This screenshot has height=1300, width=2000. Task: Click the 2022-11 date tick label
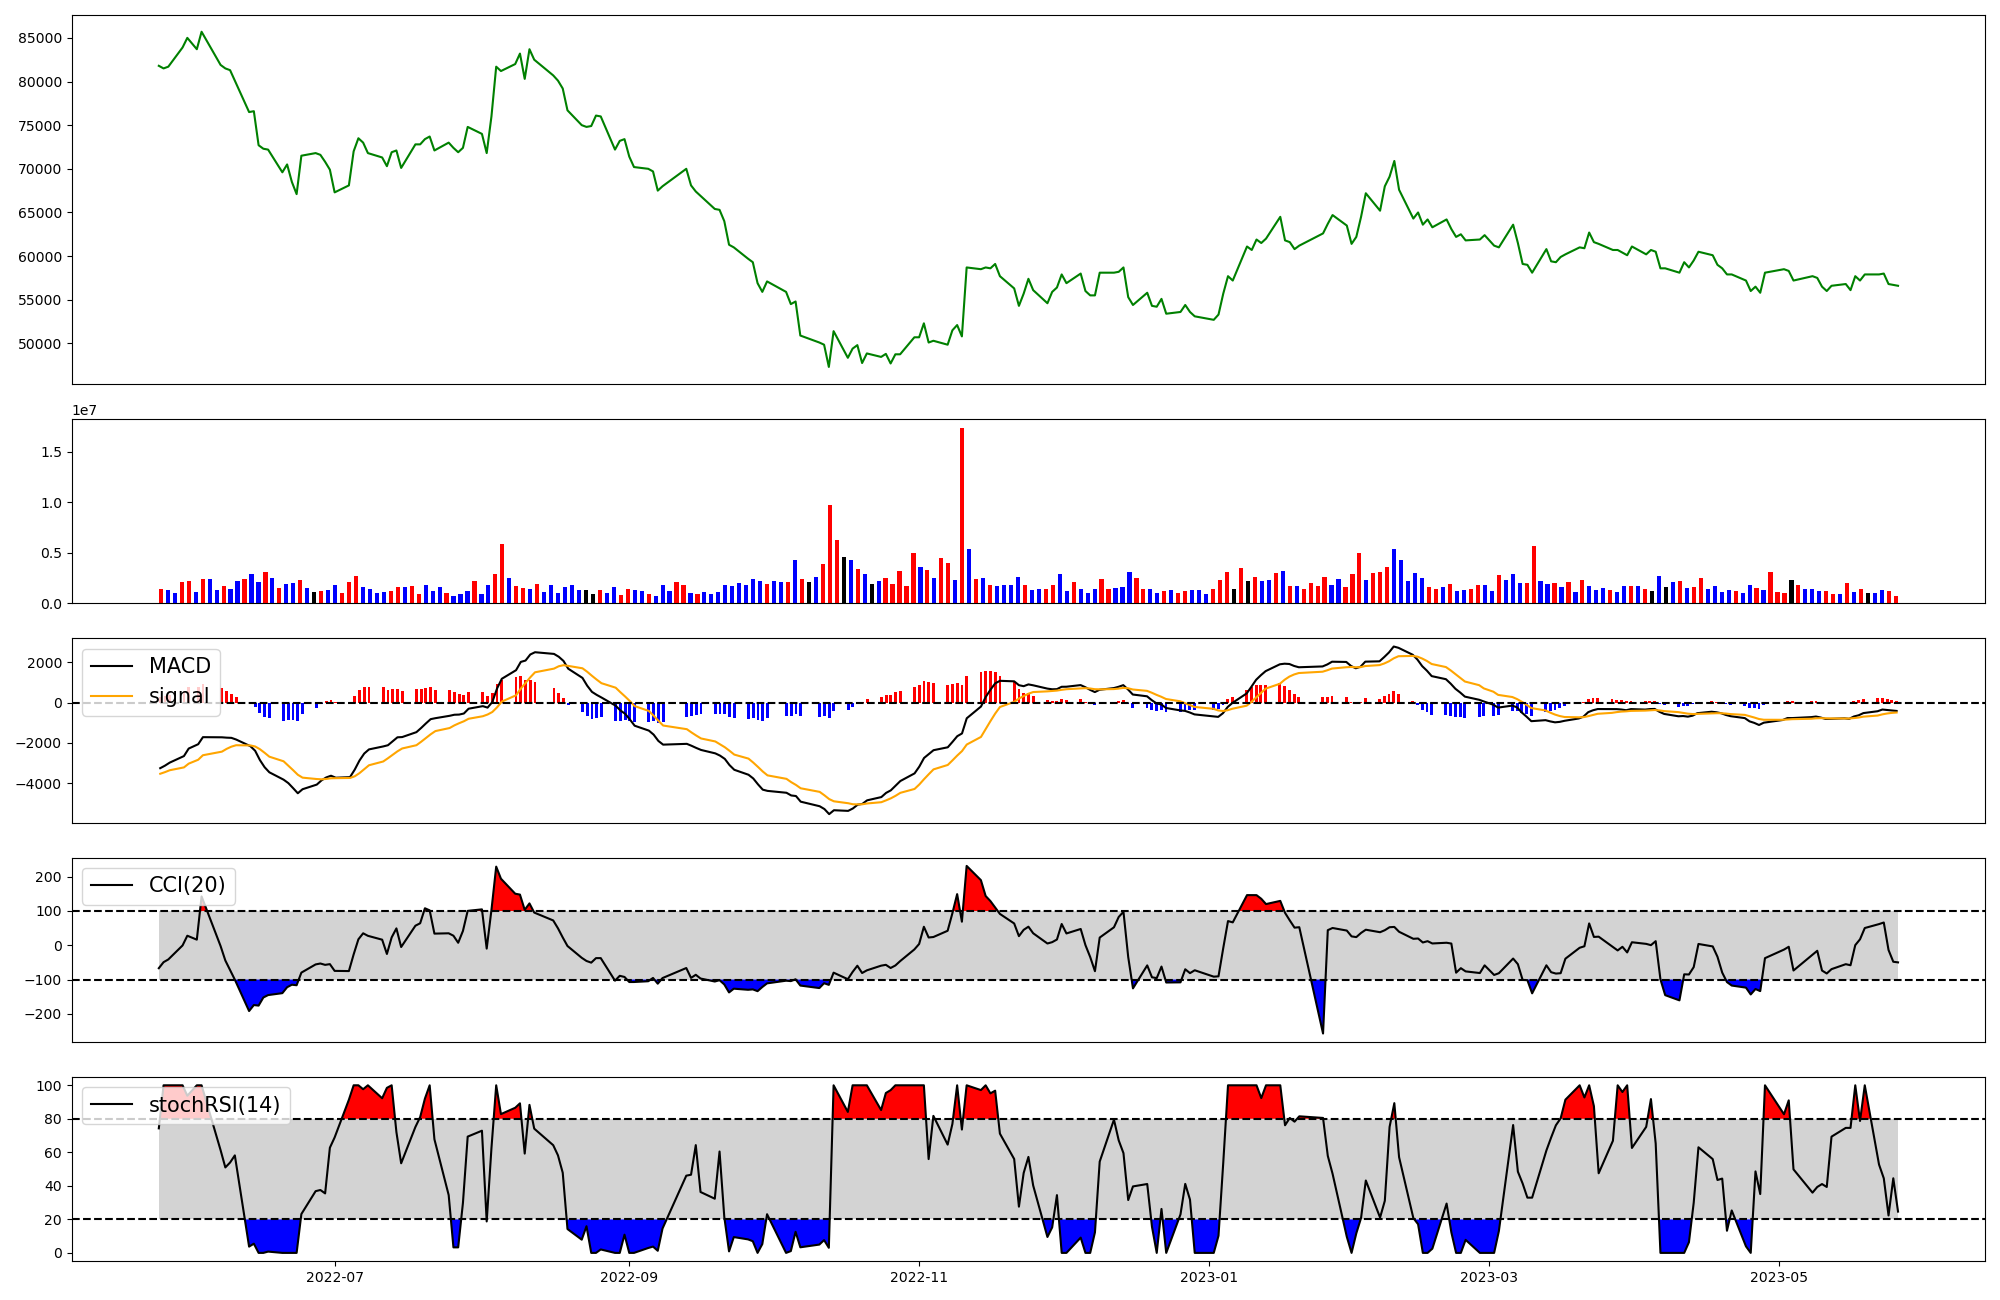(x=919, y=1277)
